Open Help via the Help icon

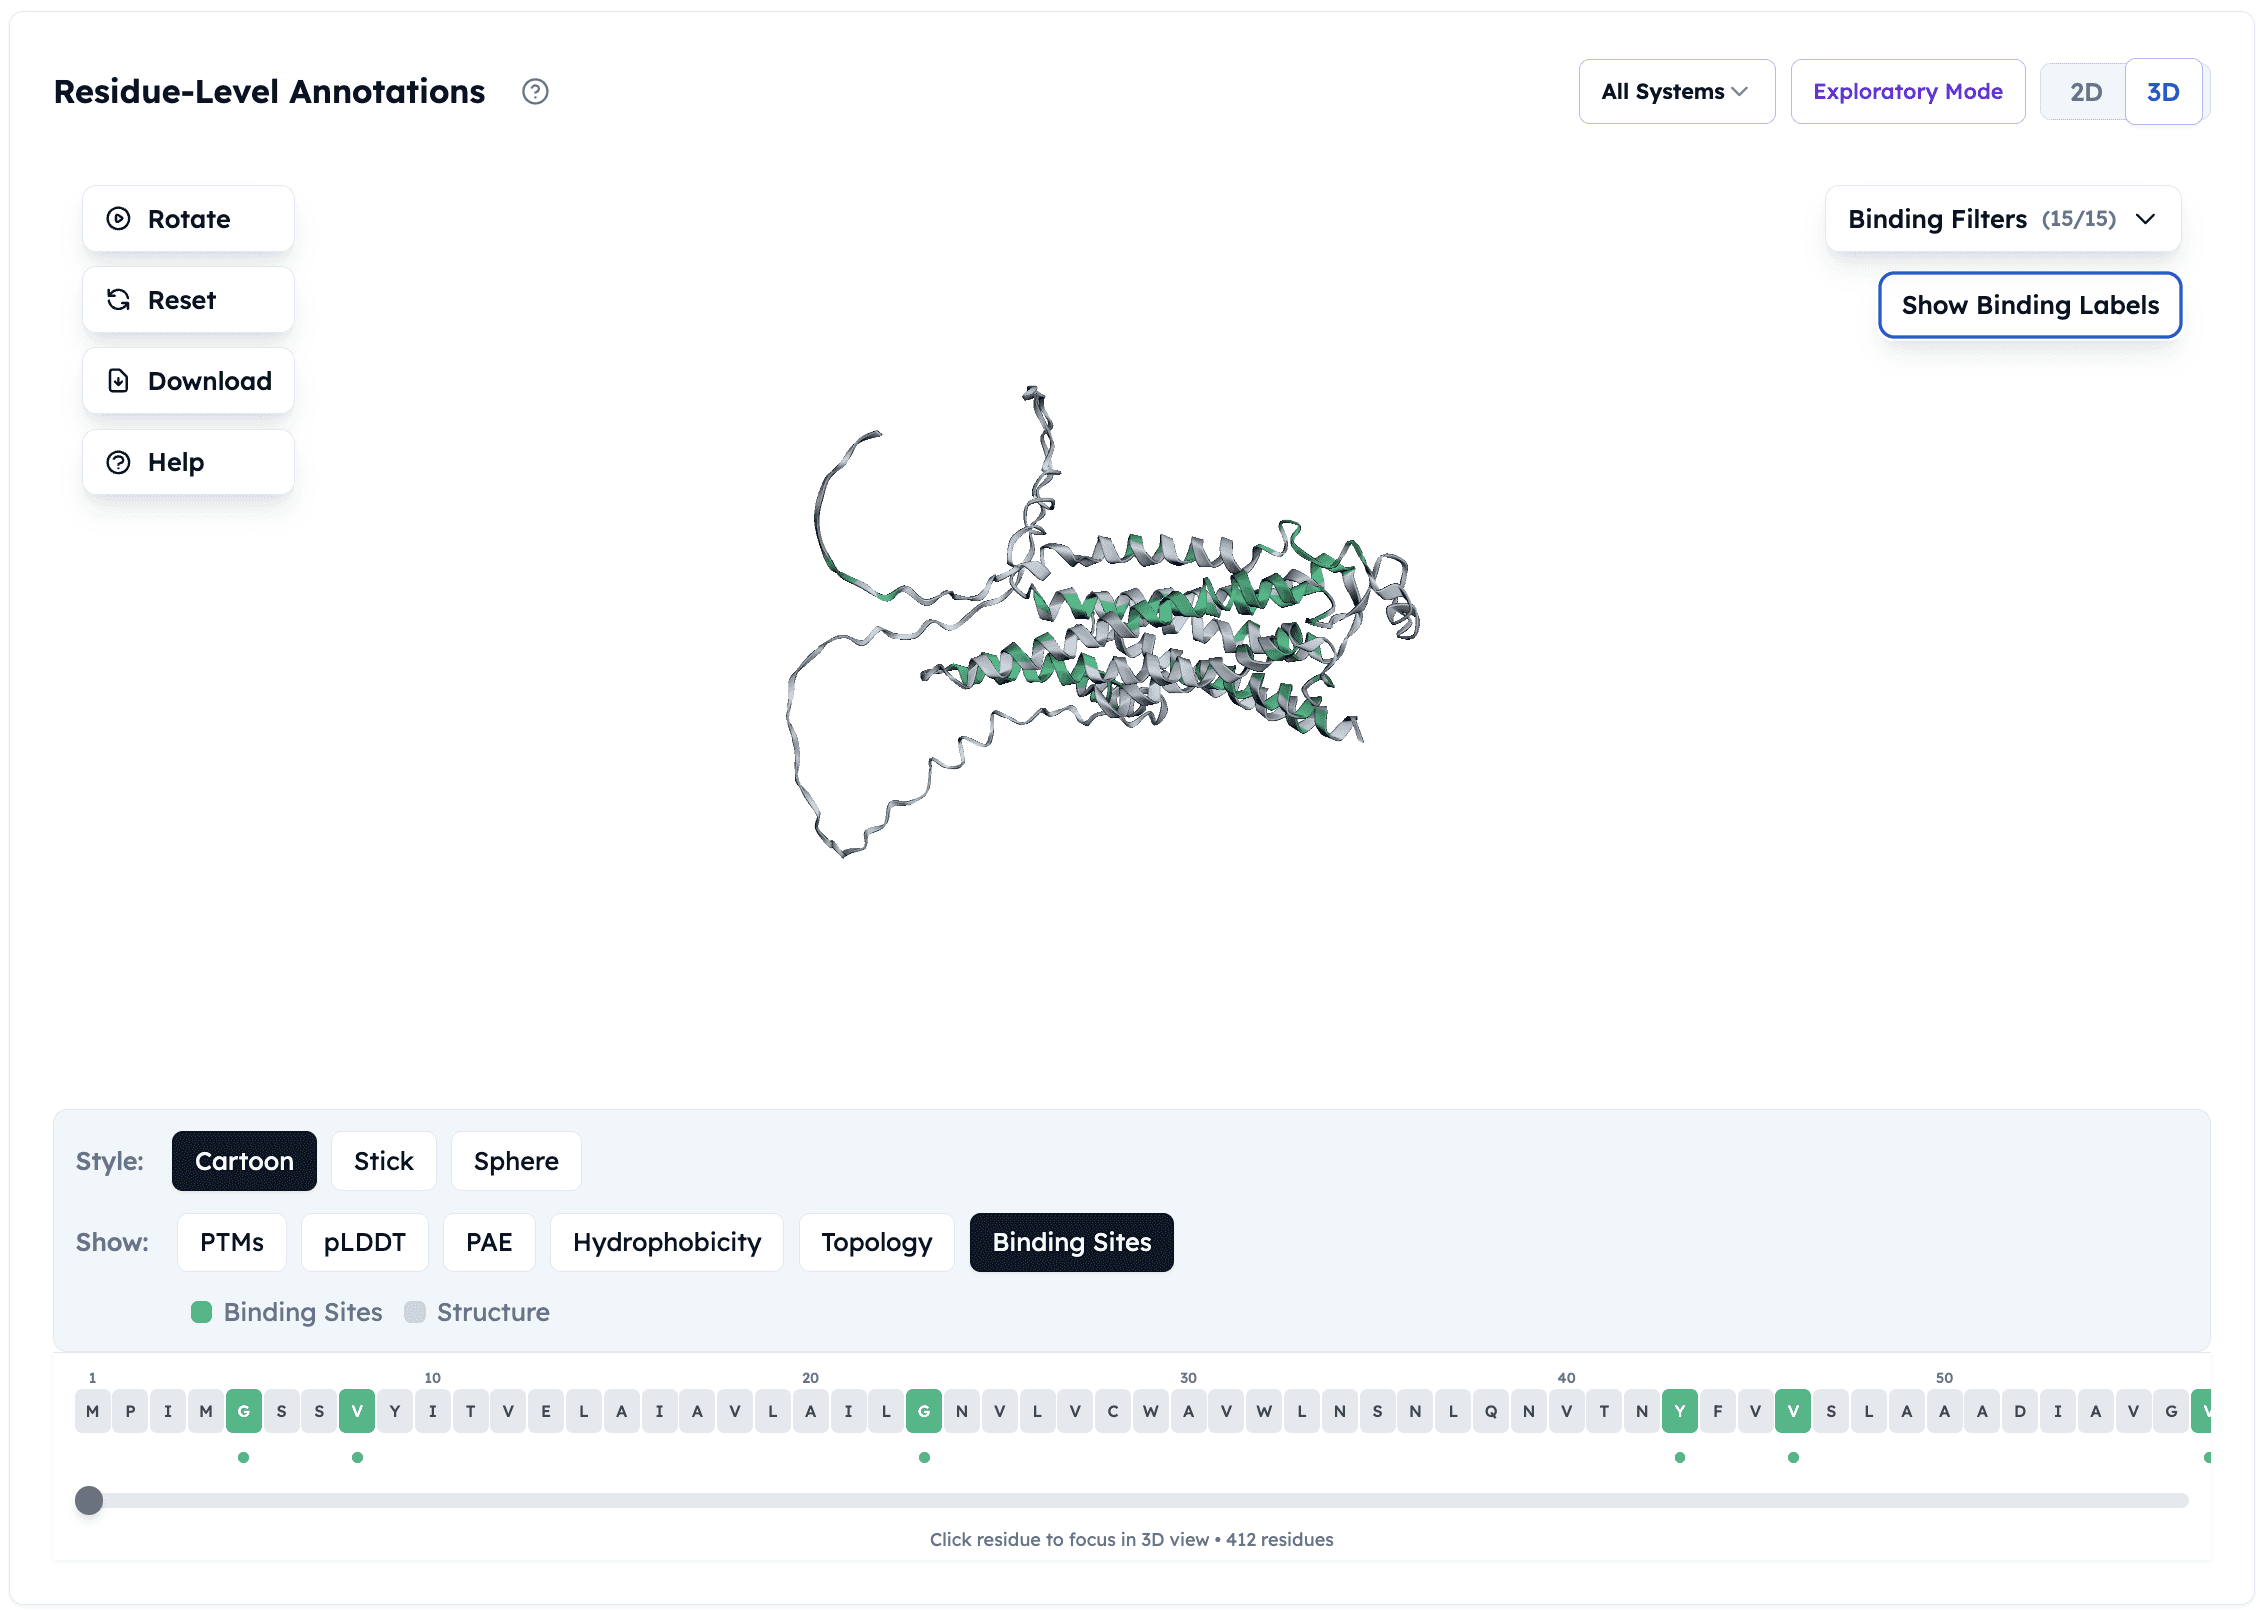click(118, 462)
